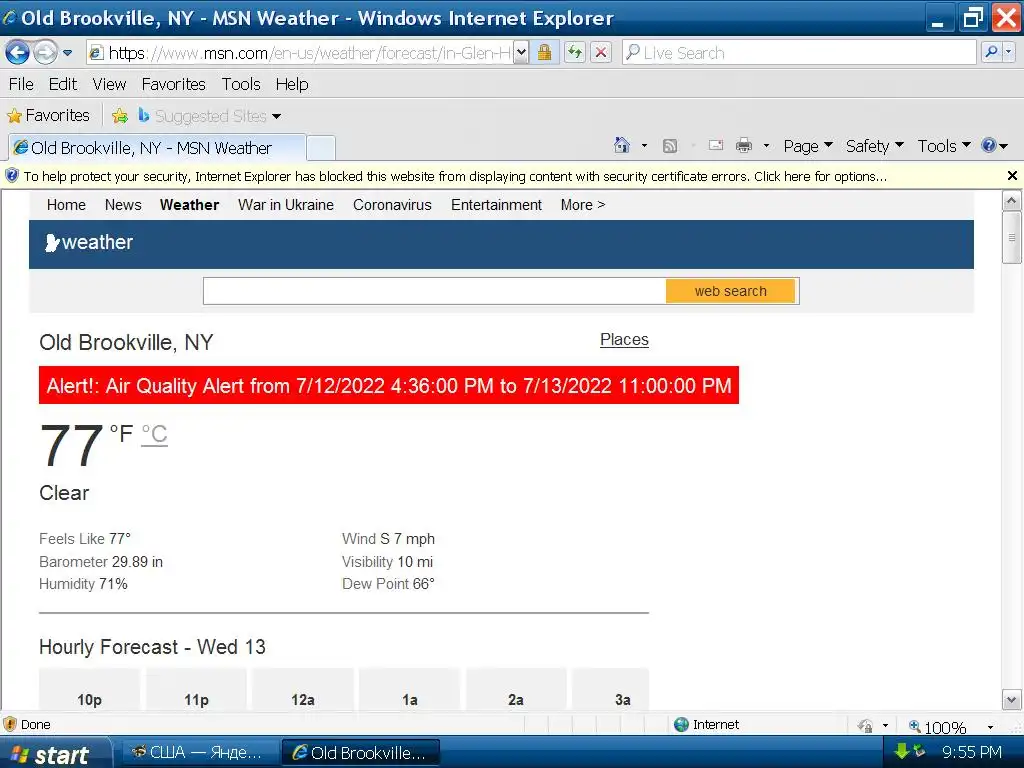Image resolution: width=1024 pixels, height=768 pixels.
Task: Click the Read Mail icon
Action: point(716,145)
